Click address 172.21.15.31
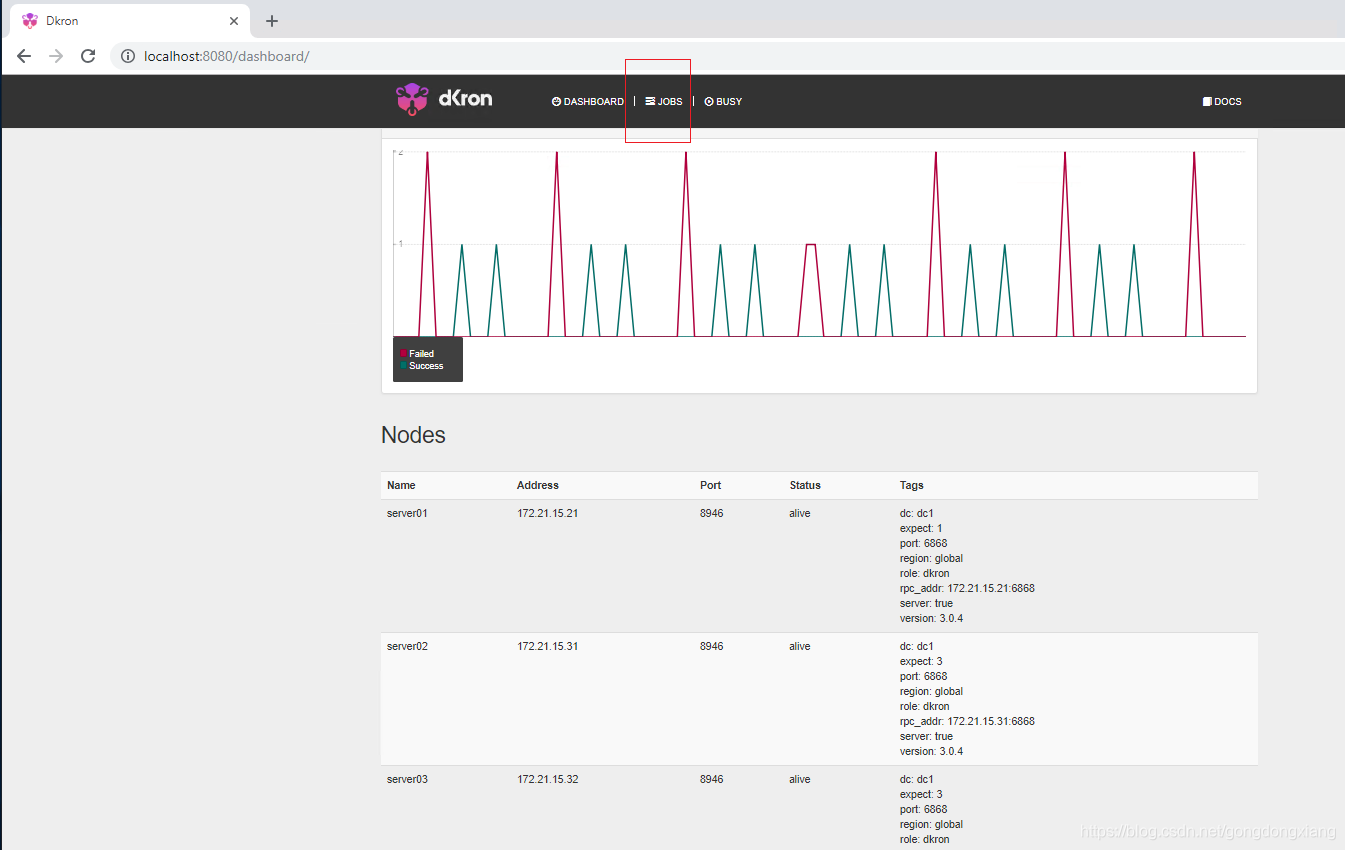This screenshot has height=850, width=1345. click(548, 646)
